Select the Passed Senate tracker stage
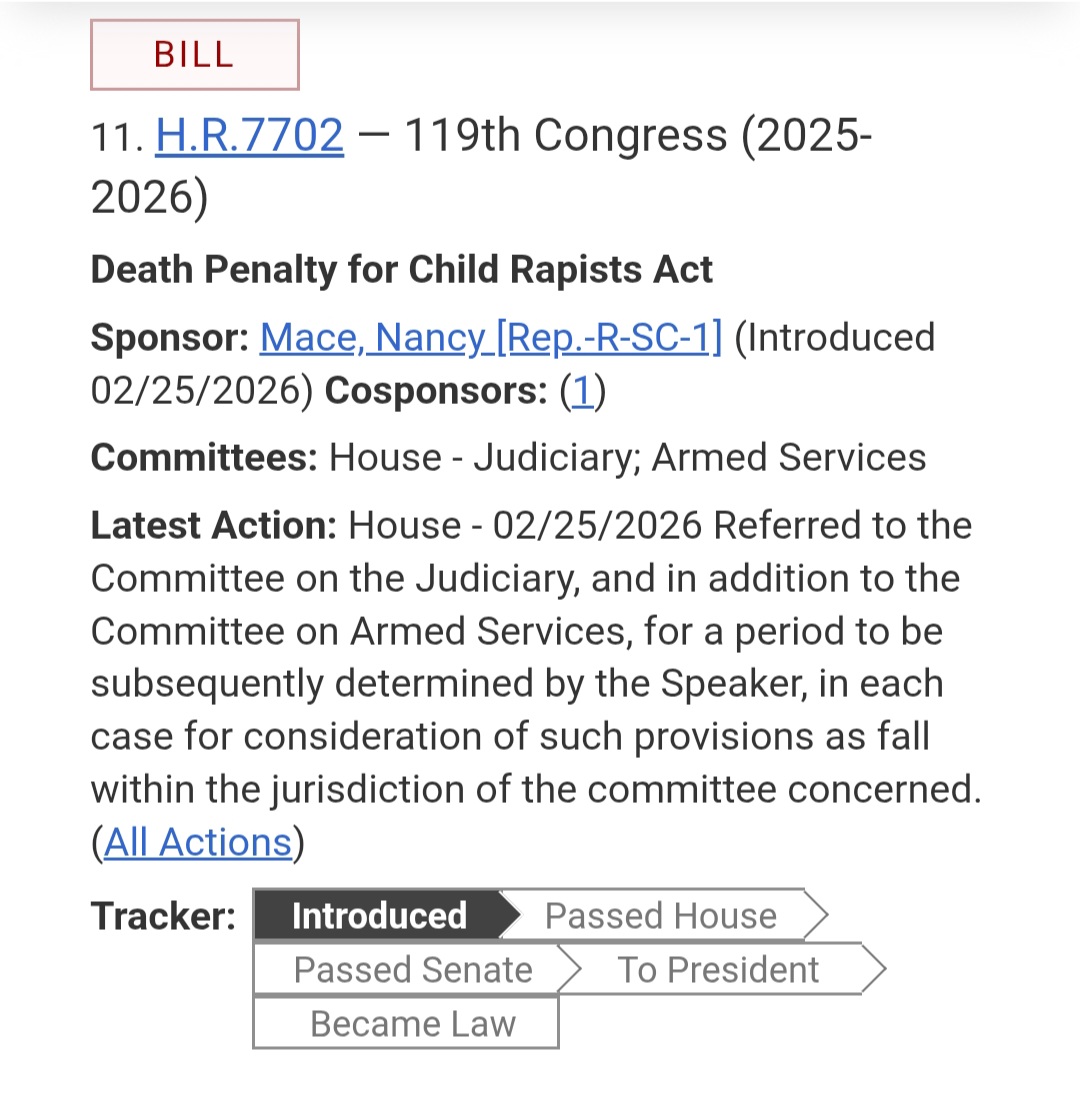 click(414, 969)
